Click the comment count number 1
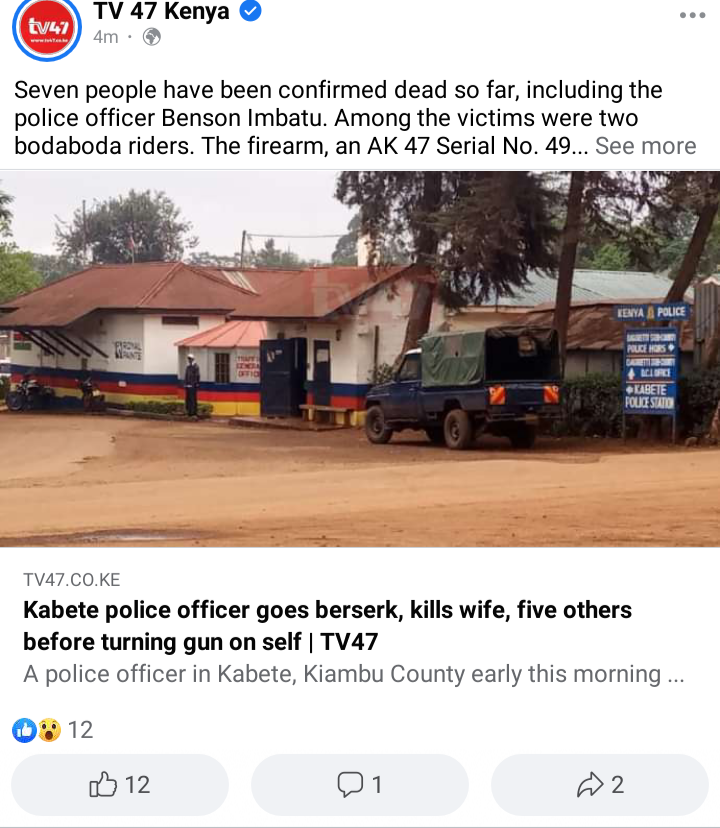Viewport: 720px width, 828px height. click(x=377, y=785)
